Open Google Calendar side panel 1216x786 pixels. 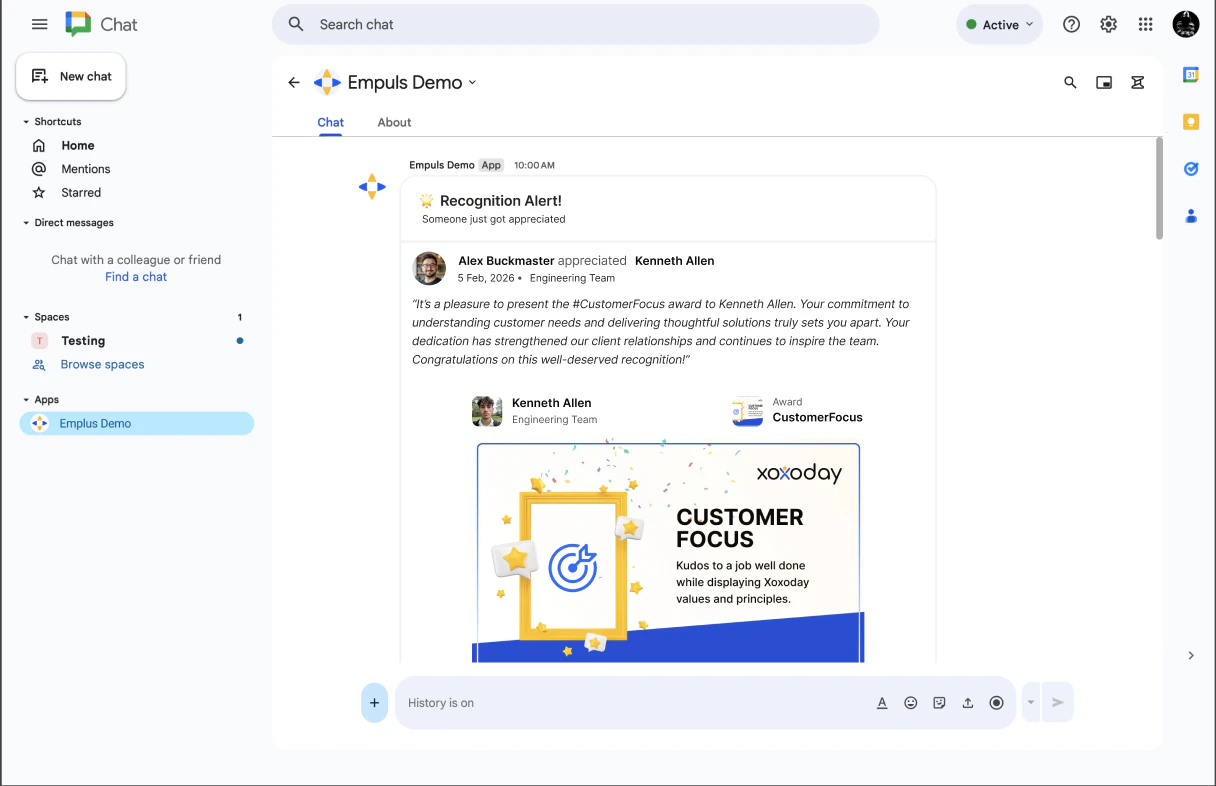coord(1191,75)
